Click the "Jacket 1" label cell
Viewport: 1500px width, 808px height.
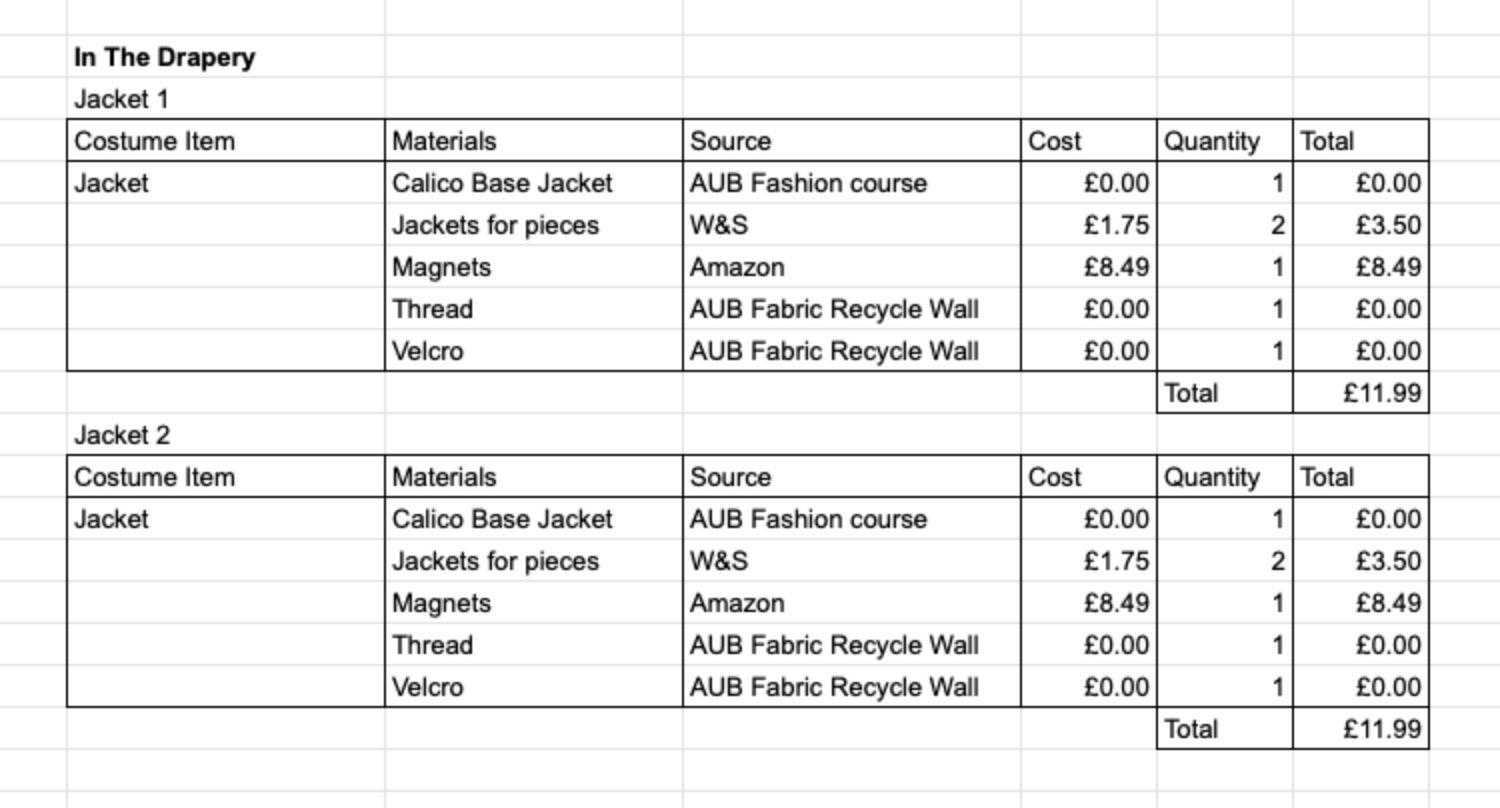click(122, 99)
